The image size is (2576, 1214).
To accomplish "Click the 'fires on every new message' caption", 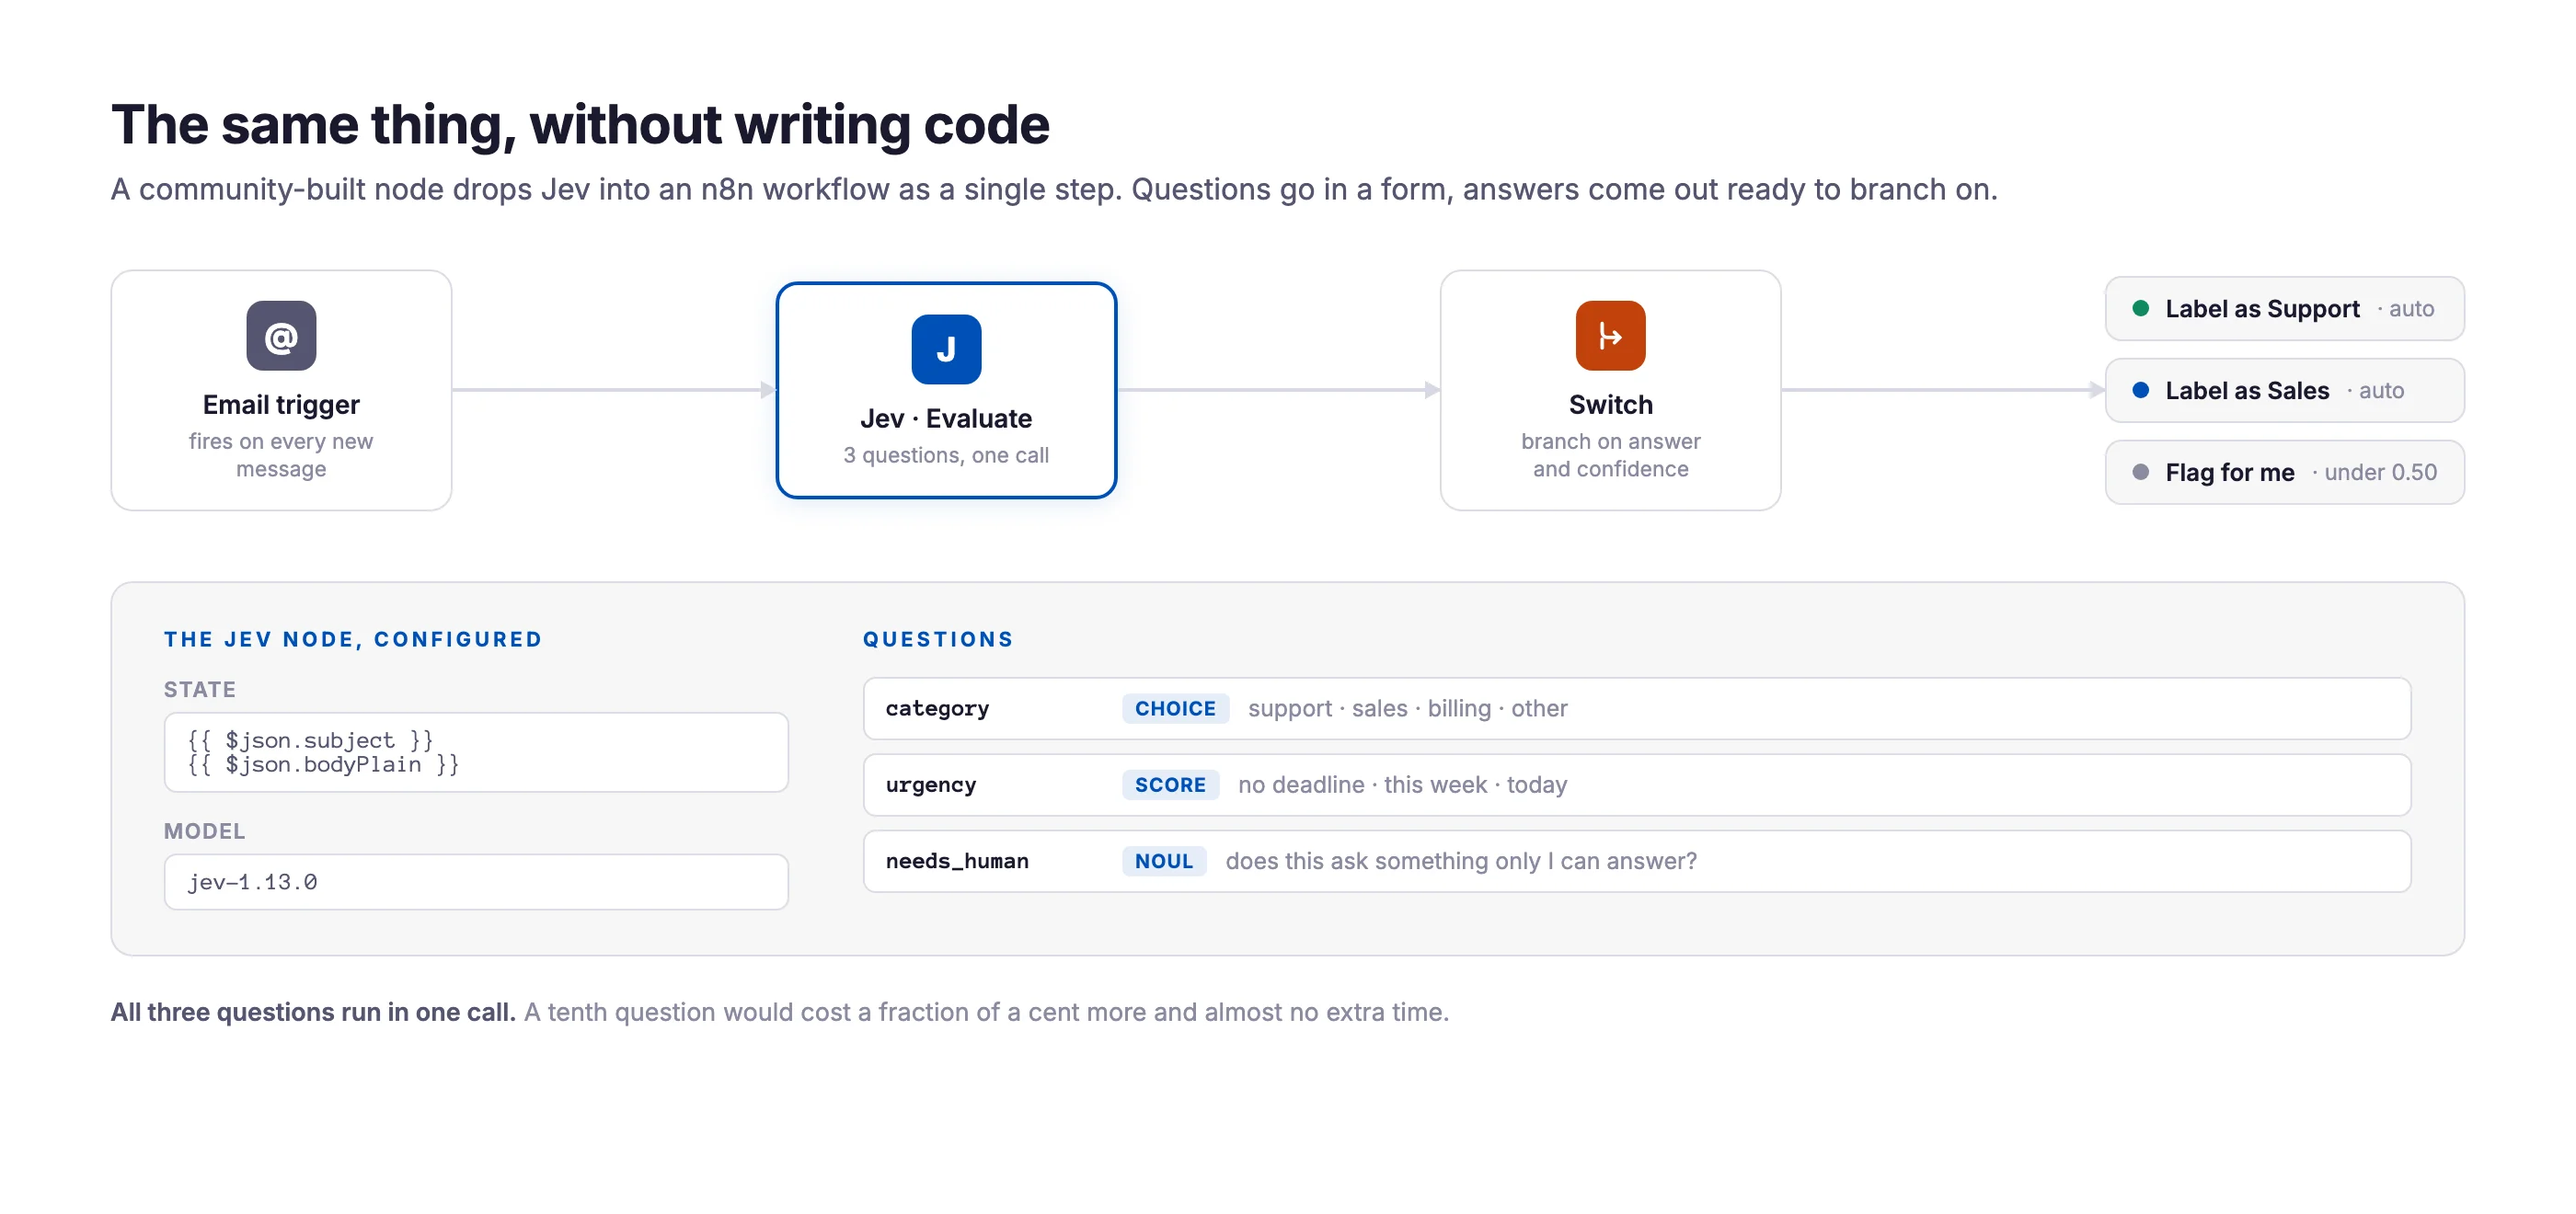I will click(281, 455).
